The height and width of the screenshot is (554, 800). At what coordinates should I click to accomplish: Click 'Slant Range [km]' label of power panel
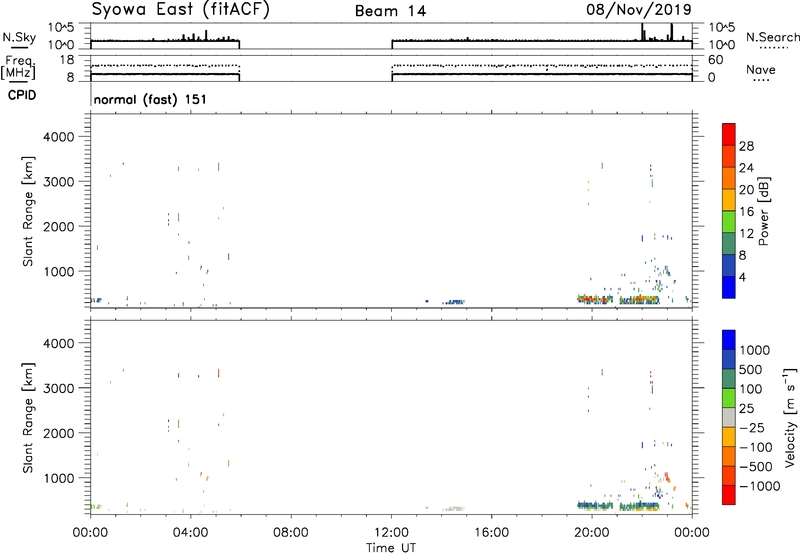[28, 211]
